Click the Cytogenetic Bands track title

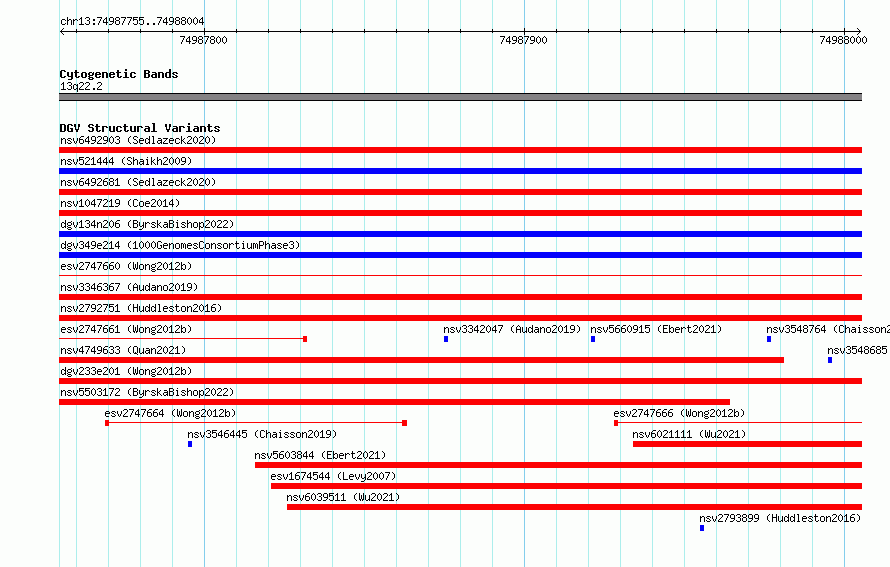pos(119,74)
